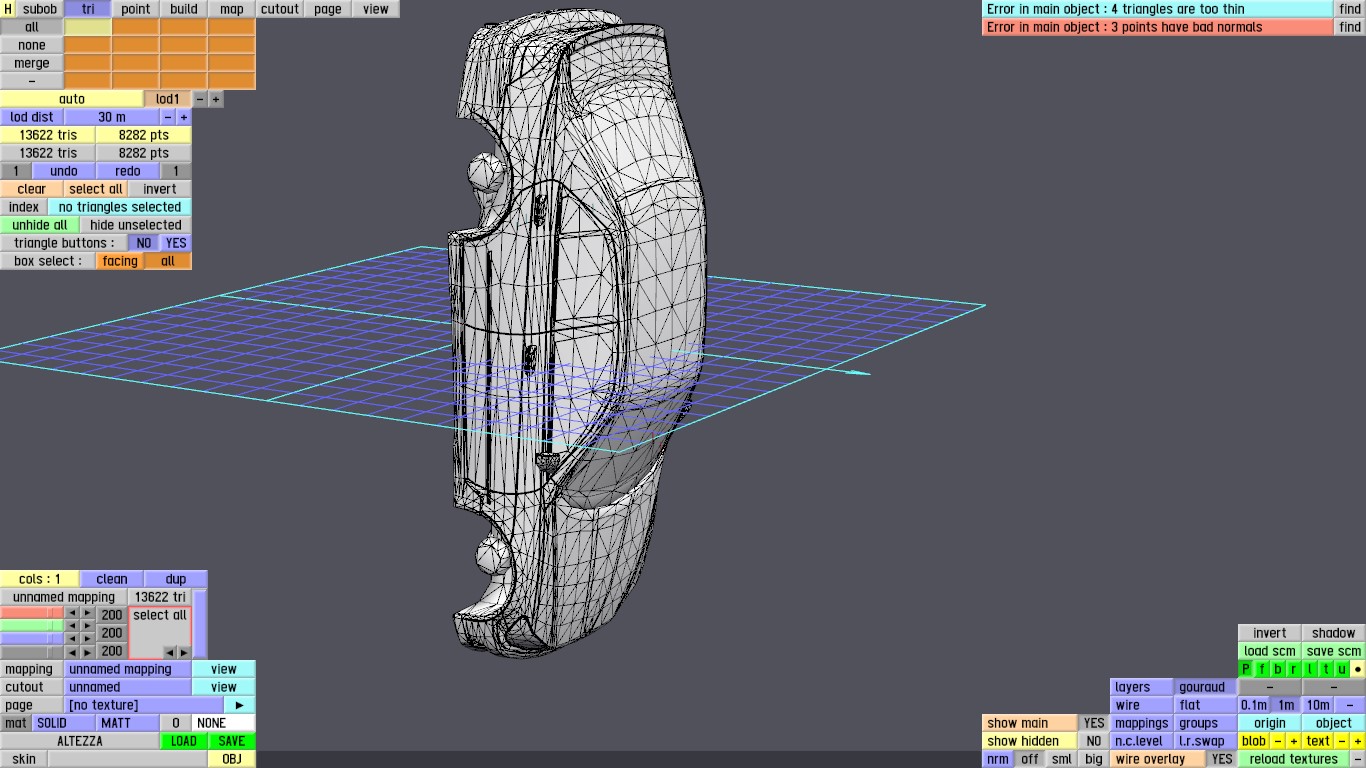Increase blob size with plus
1366x768 pixels.
point(1294,741)
